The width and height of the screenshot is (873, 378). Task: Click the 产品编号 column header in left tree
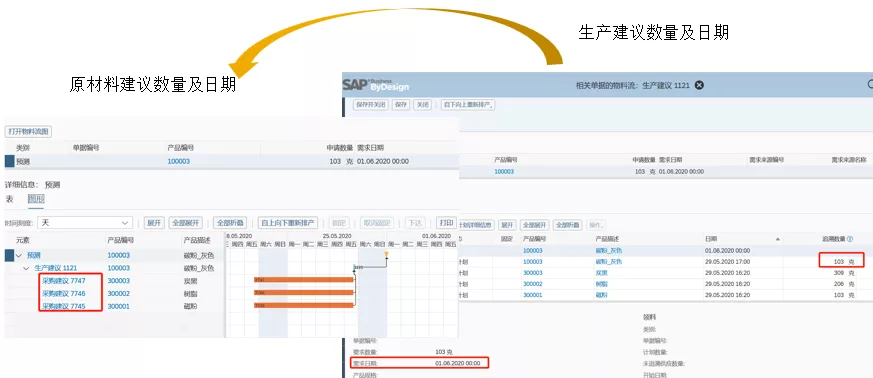pos(121,240)
